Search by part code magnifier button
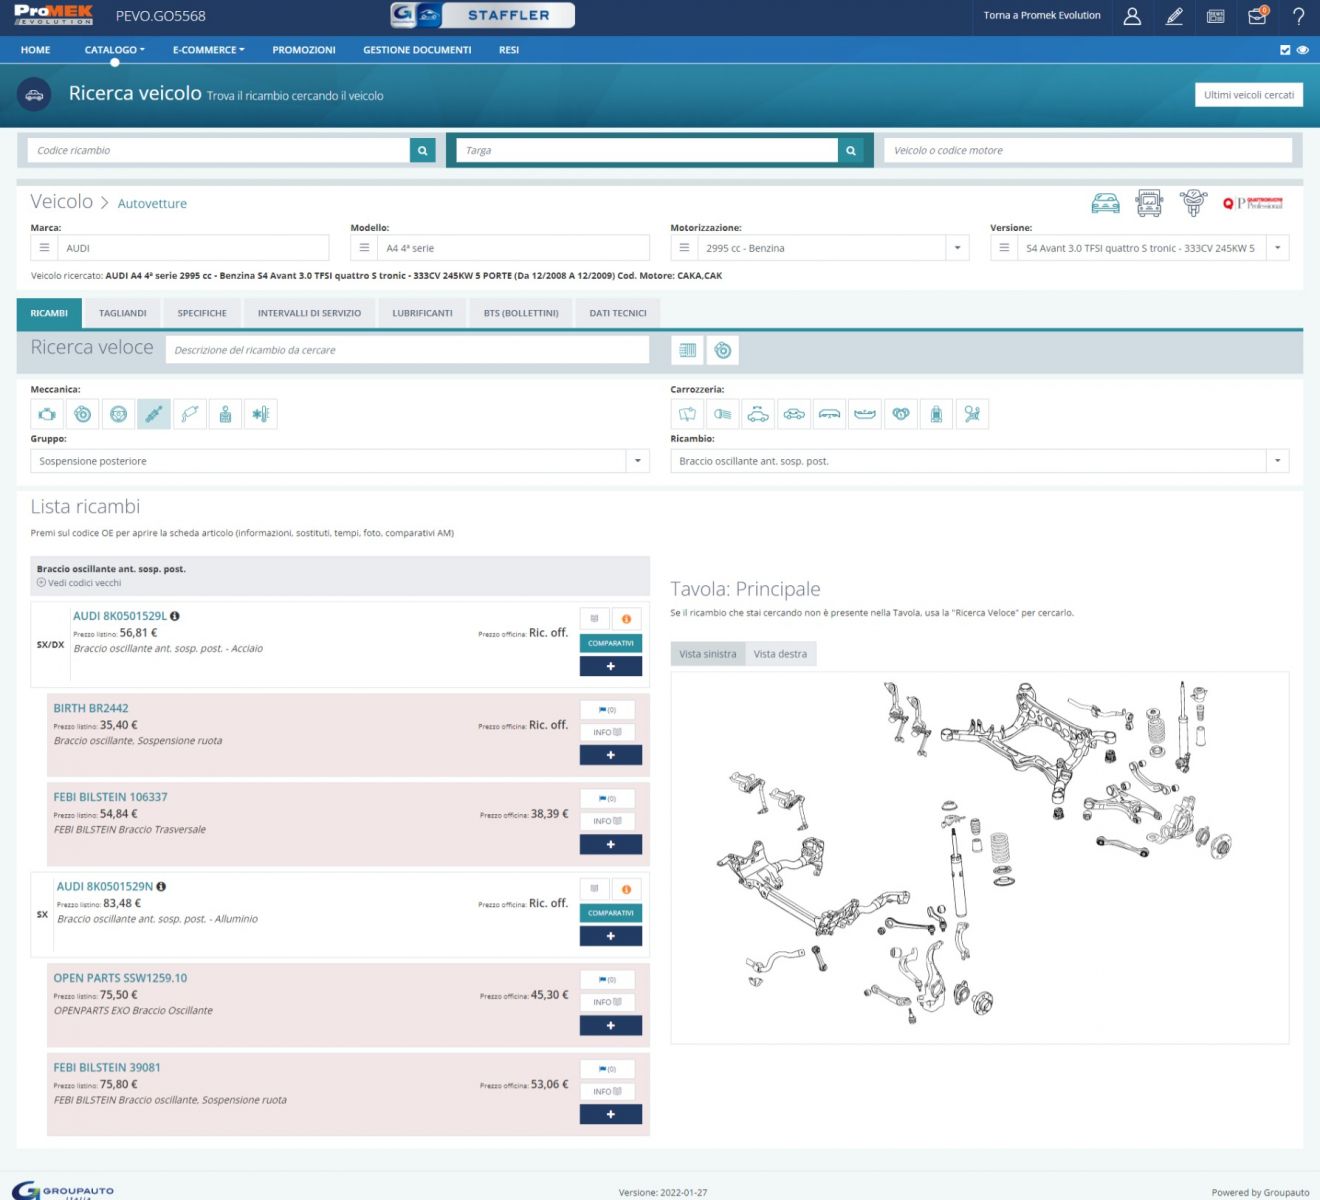 click(x=423, y=151)
